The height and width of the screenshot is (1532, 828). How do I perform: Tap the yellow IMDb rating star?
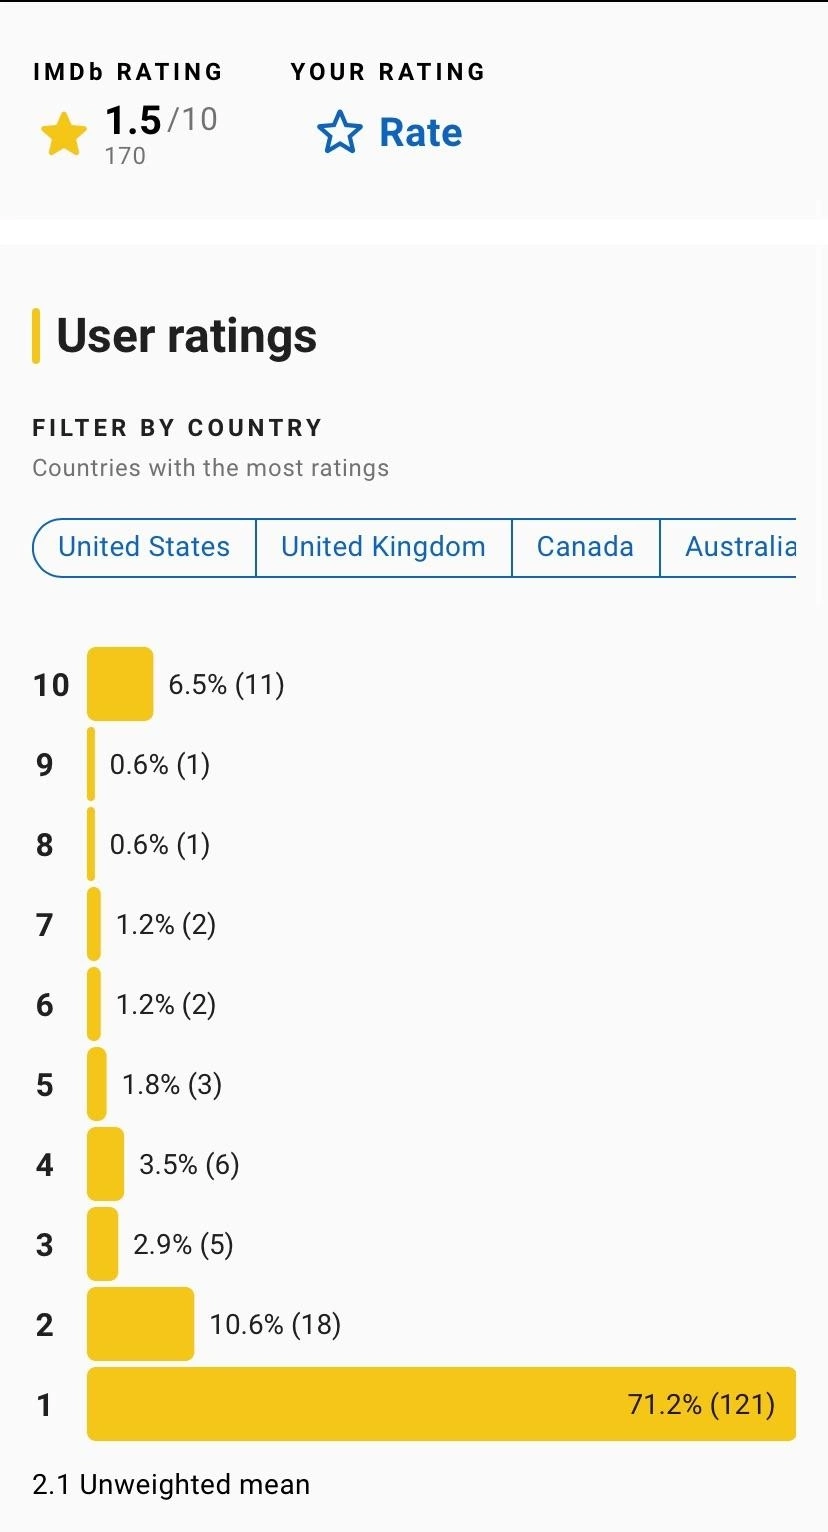(x=64, y=134)
